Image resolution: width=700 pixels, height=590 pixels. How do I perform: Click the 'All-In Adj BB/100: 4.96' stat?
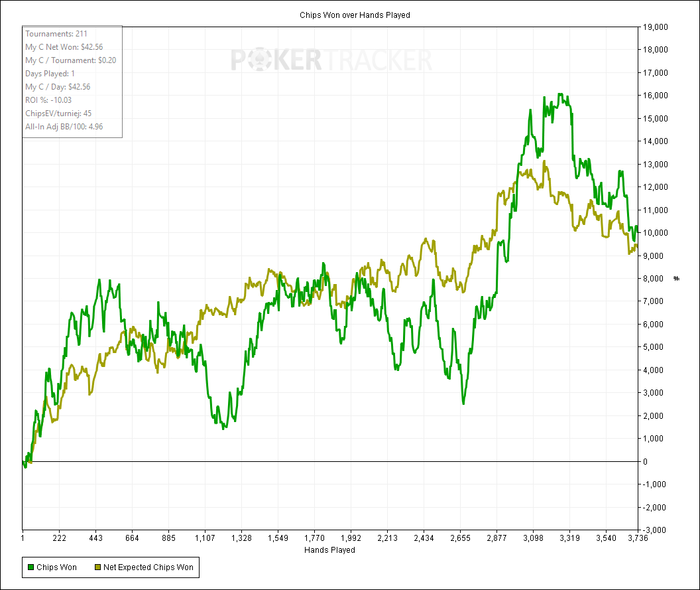click(64, 127)
